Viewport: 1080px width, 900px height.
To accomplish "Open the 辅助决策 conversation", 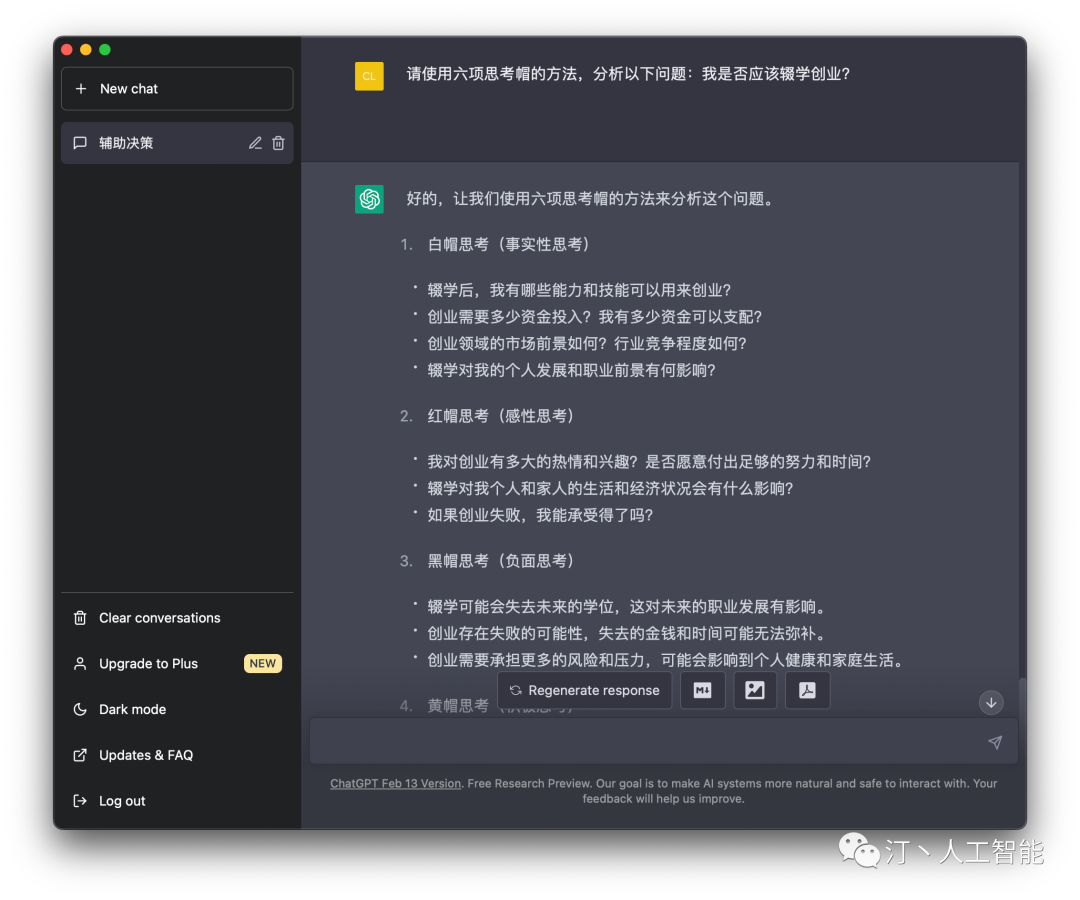I will point(177,143).
